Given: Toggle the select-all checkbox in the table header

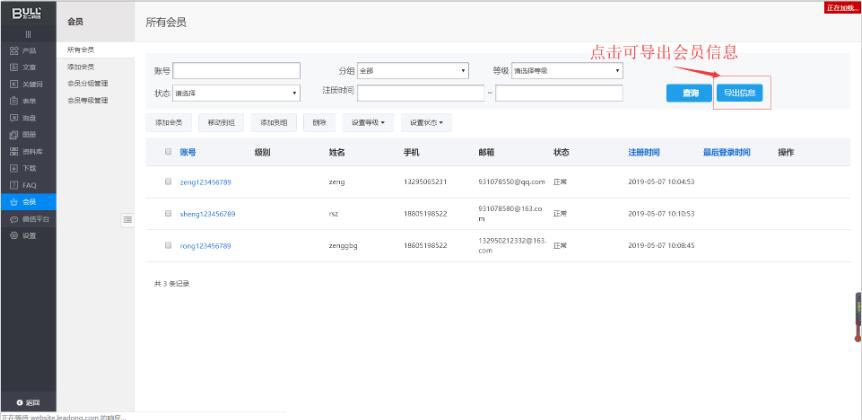Looking at the screenshot, I should [168, 152].
